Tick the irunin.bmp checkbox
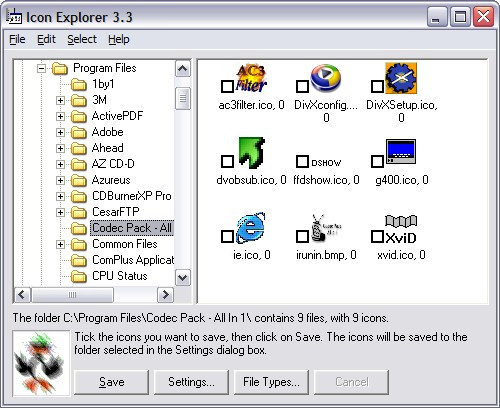 [302, 237]
